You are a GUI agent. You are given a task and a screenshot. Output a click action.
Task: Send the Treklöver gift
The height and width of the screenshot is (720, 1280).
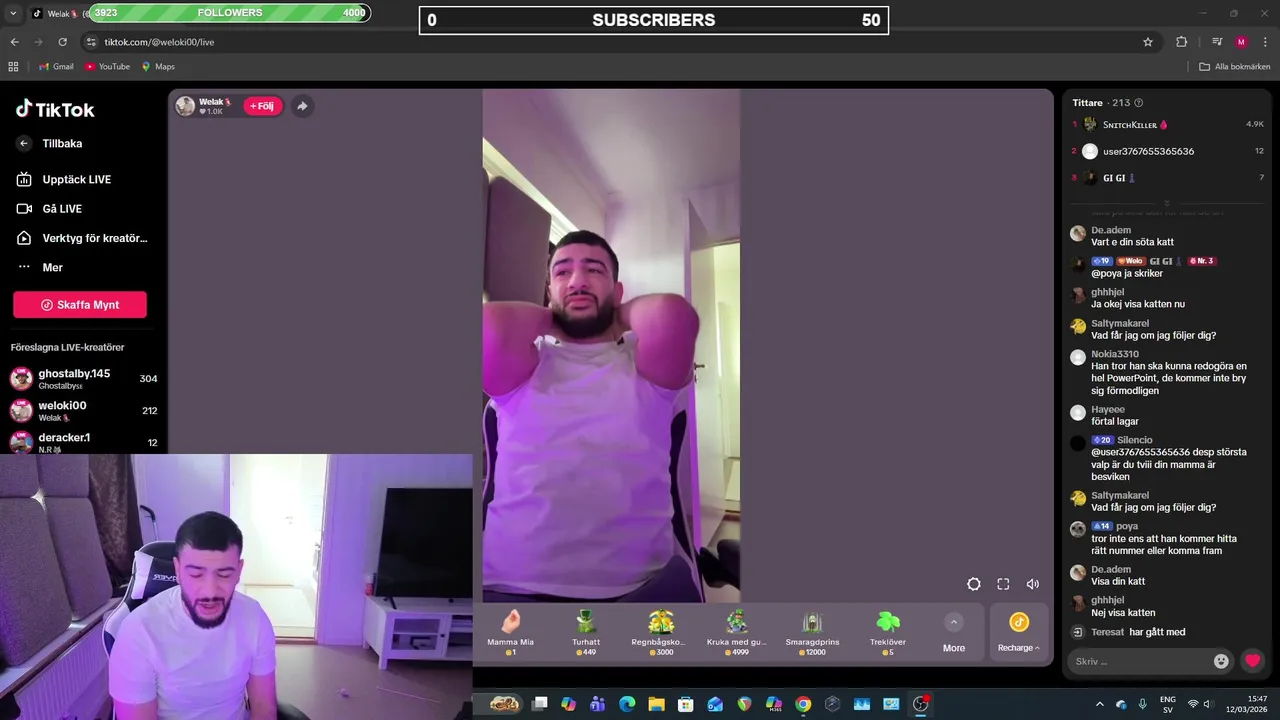888,632
